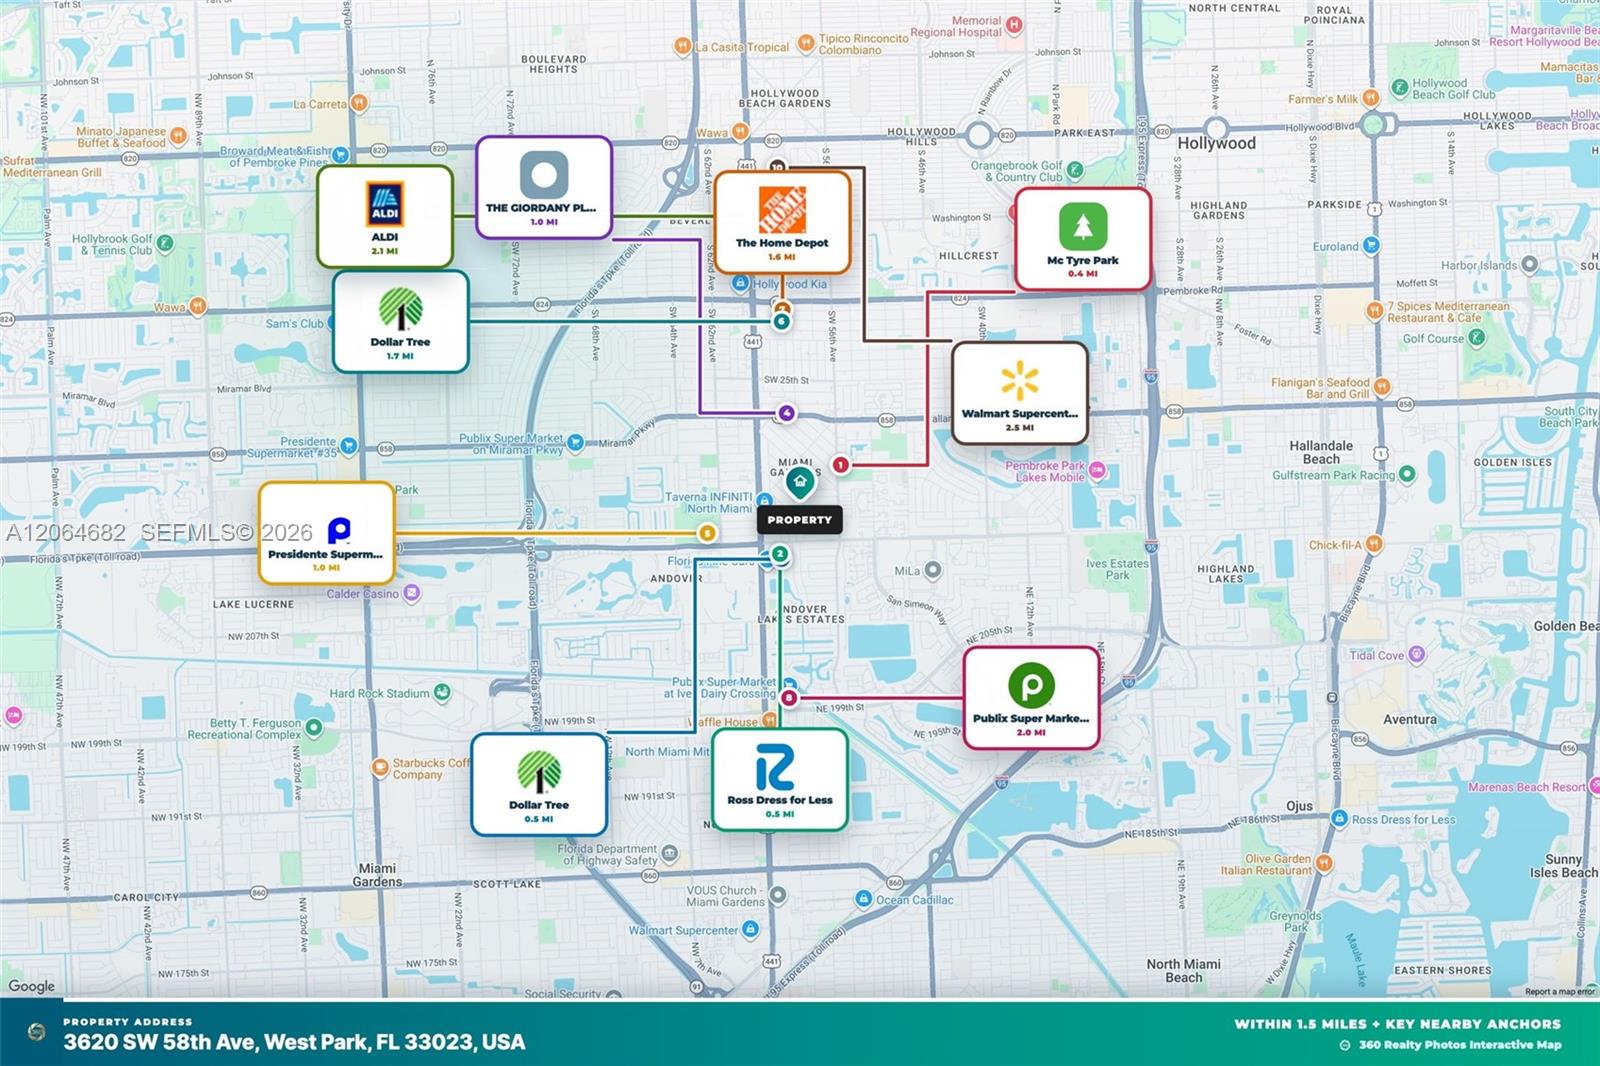Click the Calder Casino icon
The width and height of the screenshot is (1600, 1066).
point(411,593)
